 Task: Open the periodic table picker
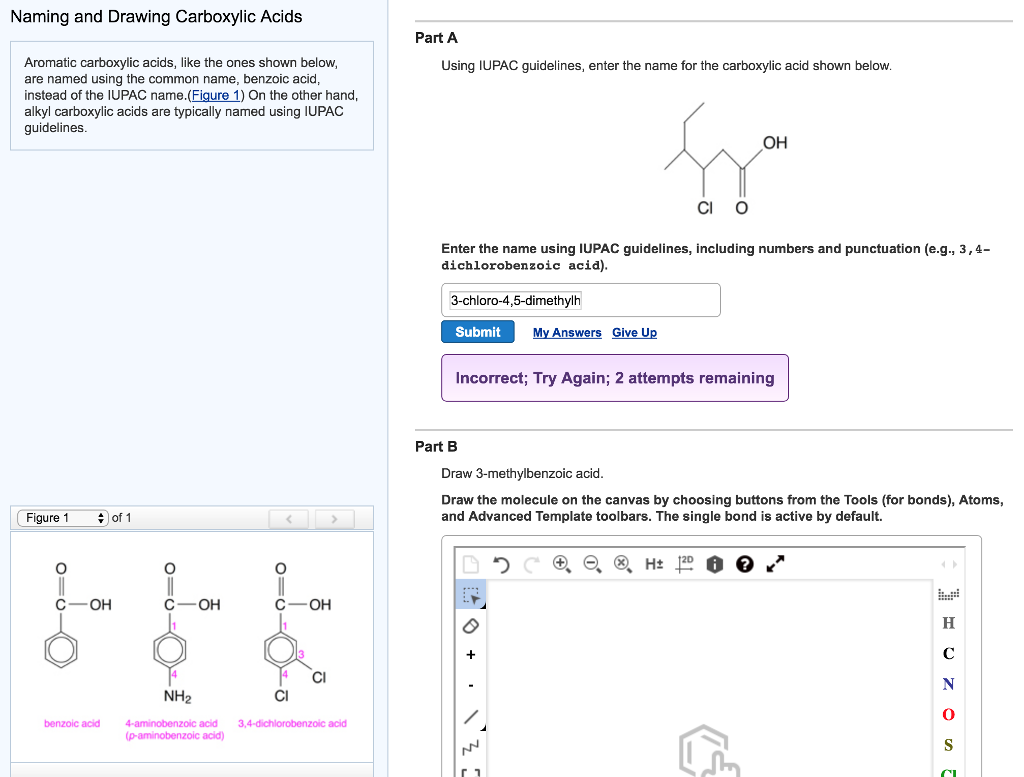pos(948,593)
